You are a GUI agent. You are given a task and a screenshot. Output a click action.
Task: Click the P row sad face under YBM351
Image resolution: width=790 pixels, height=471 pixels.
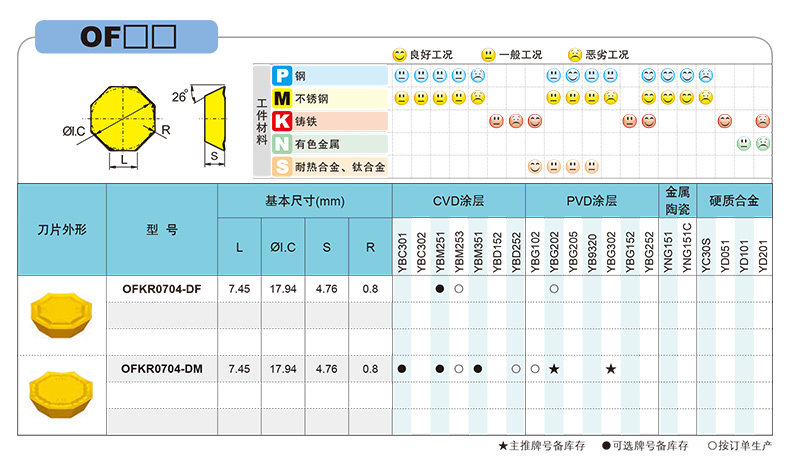click(x=478, y=76)
